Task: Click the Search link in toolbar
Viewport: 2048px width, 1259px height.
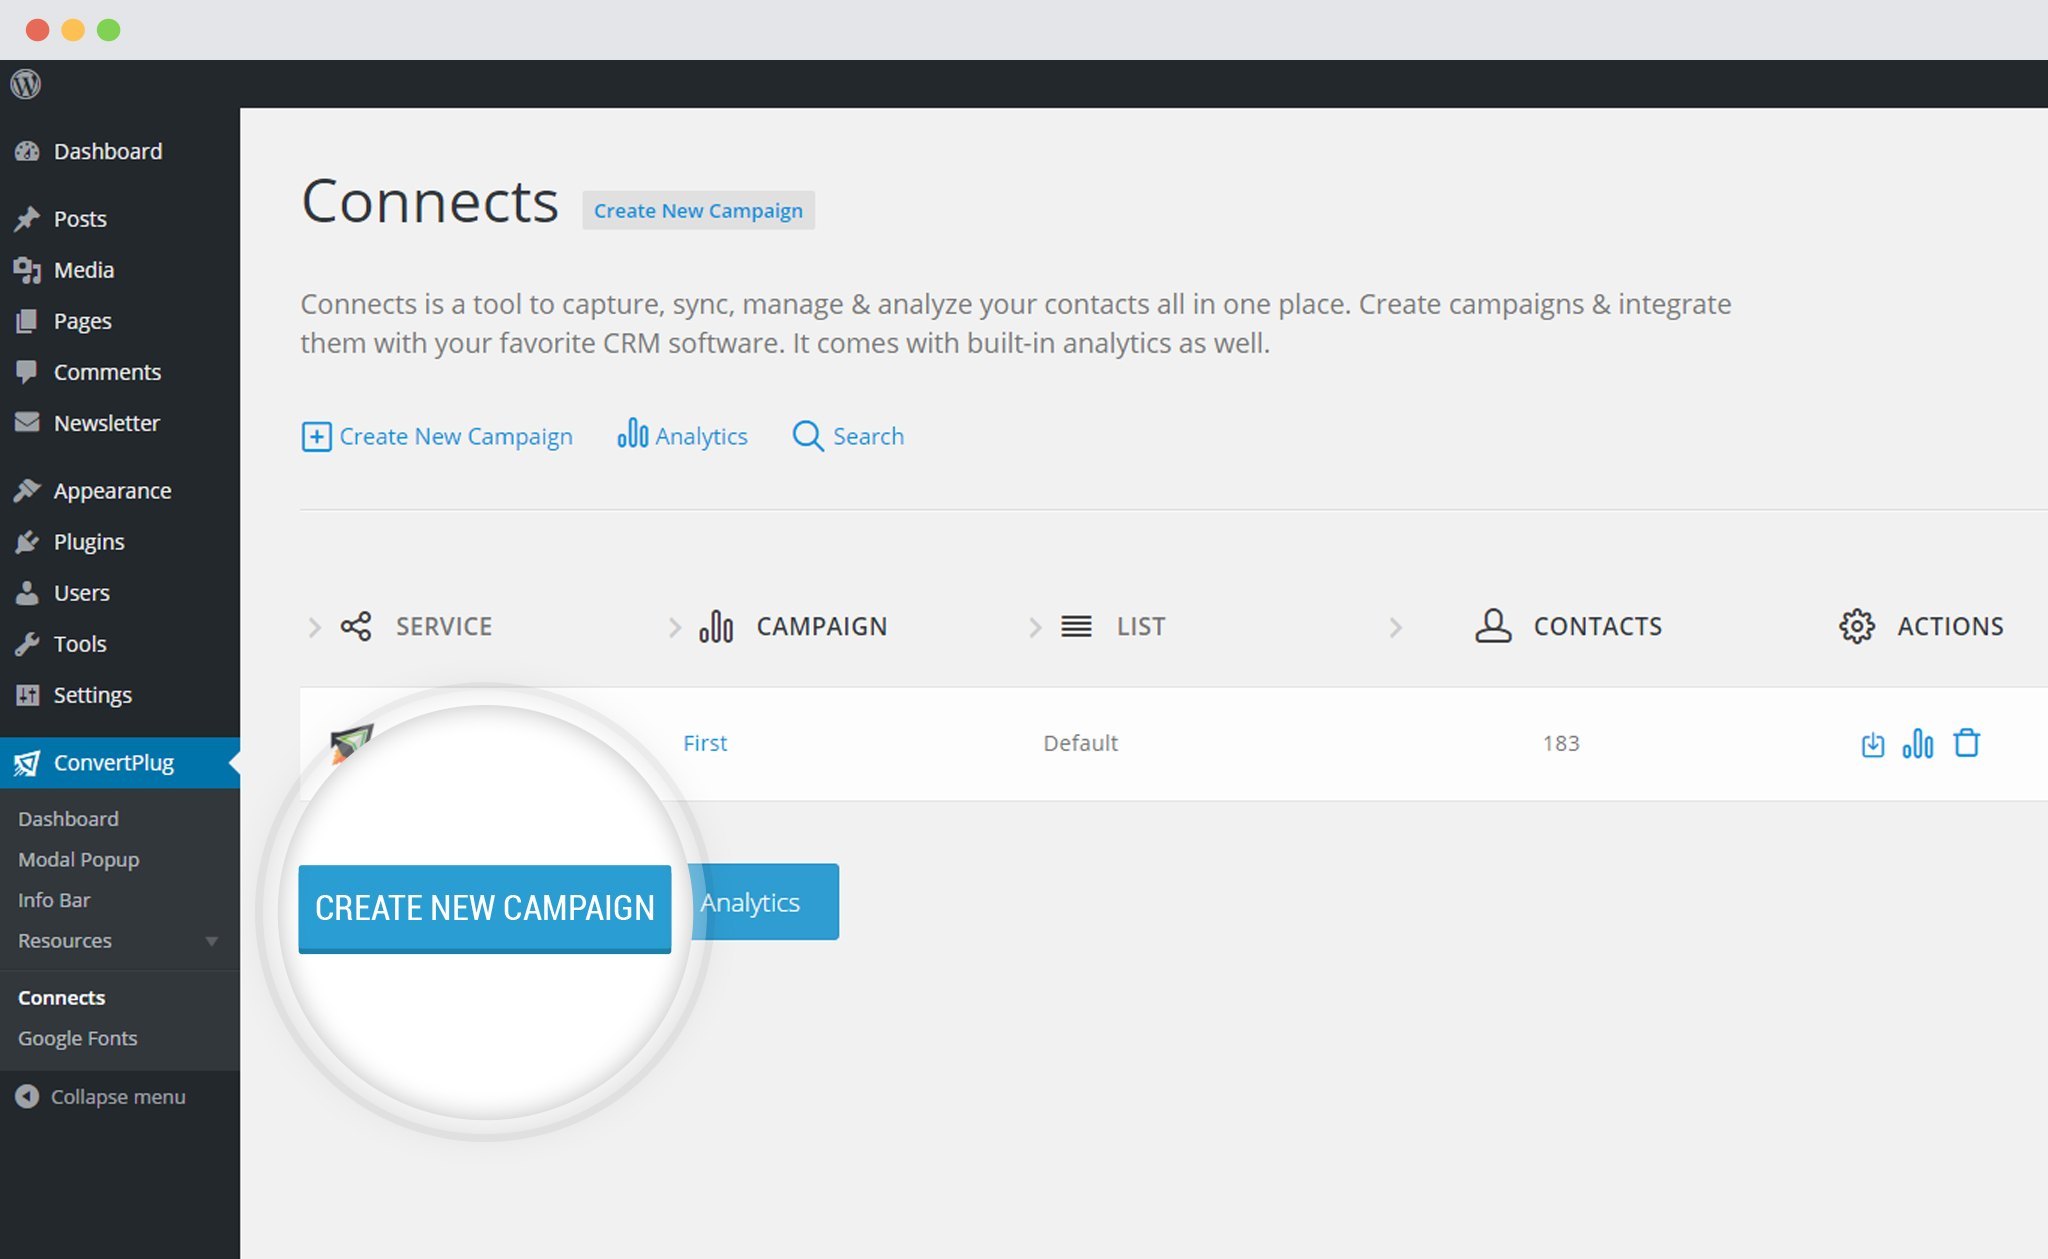Action: (x=847, y=436)
